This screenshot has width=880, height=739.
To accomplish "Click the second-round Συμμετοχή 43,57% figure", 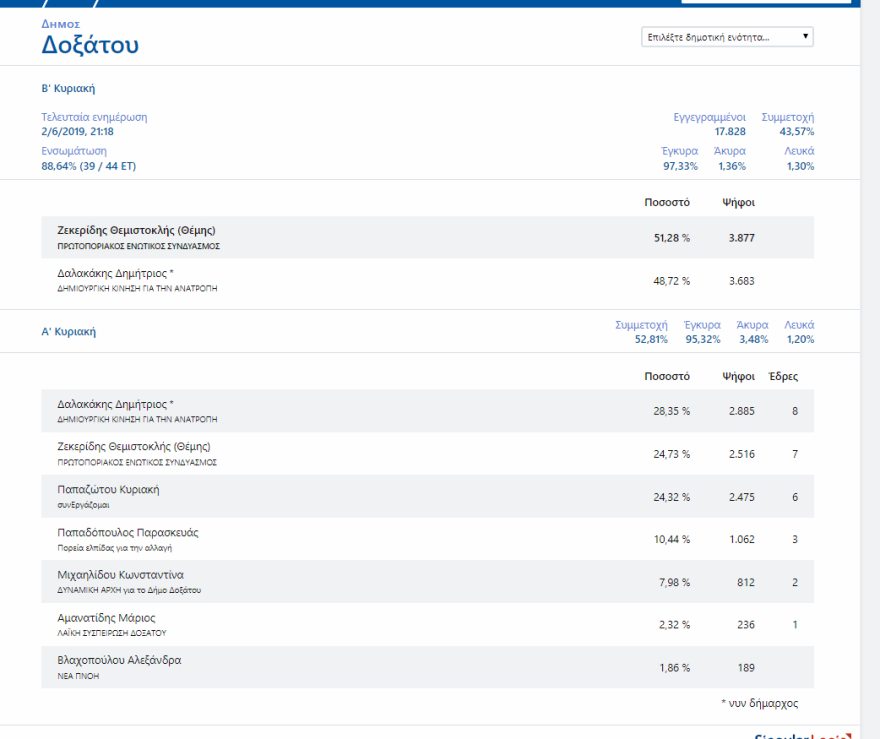I will (x=796, y=132).
